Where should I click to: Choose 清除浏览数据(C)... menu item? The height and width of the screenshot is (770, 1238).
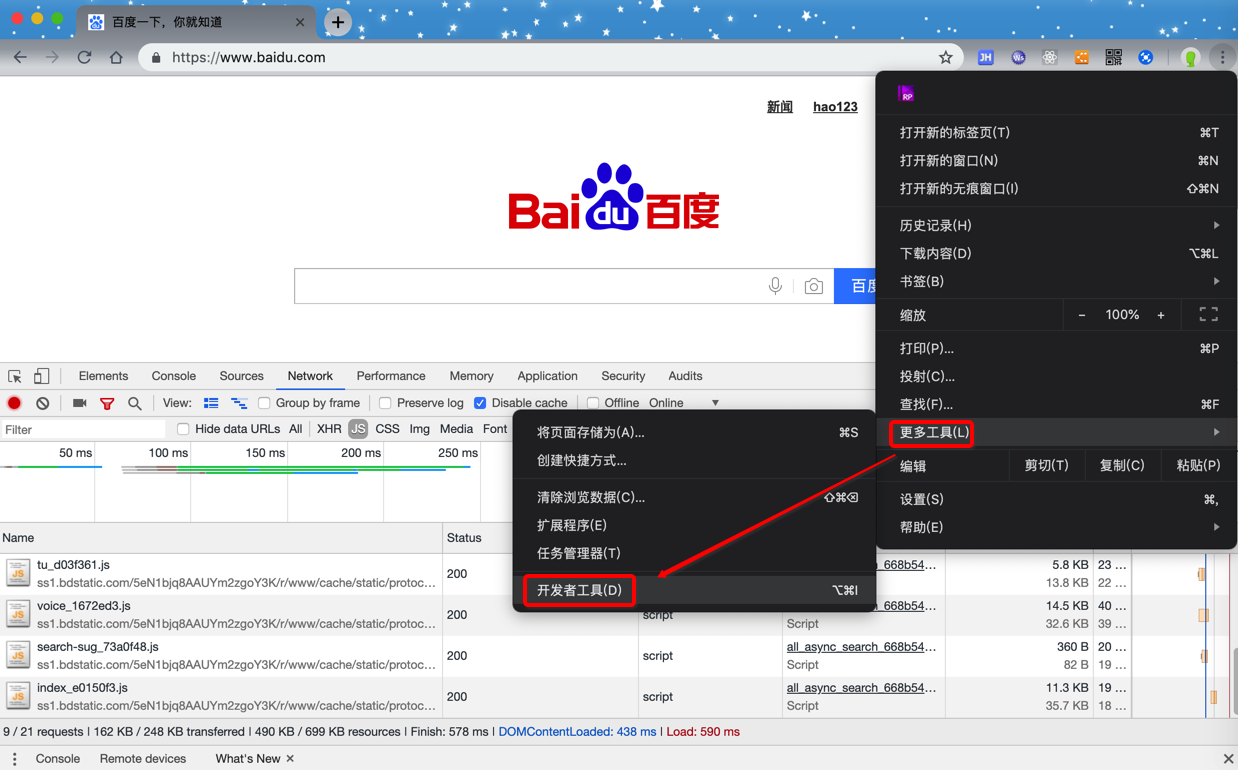(694, 497)
